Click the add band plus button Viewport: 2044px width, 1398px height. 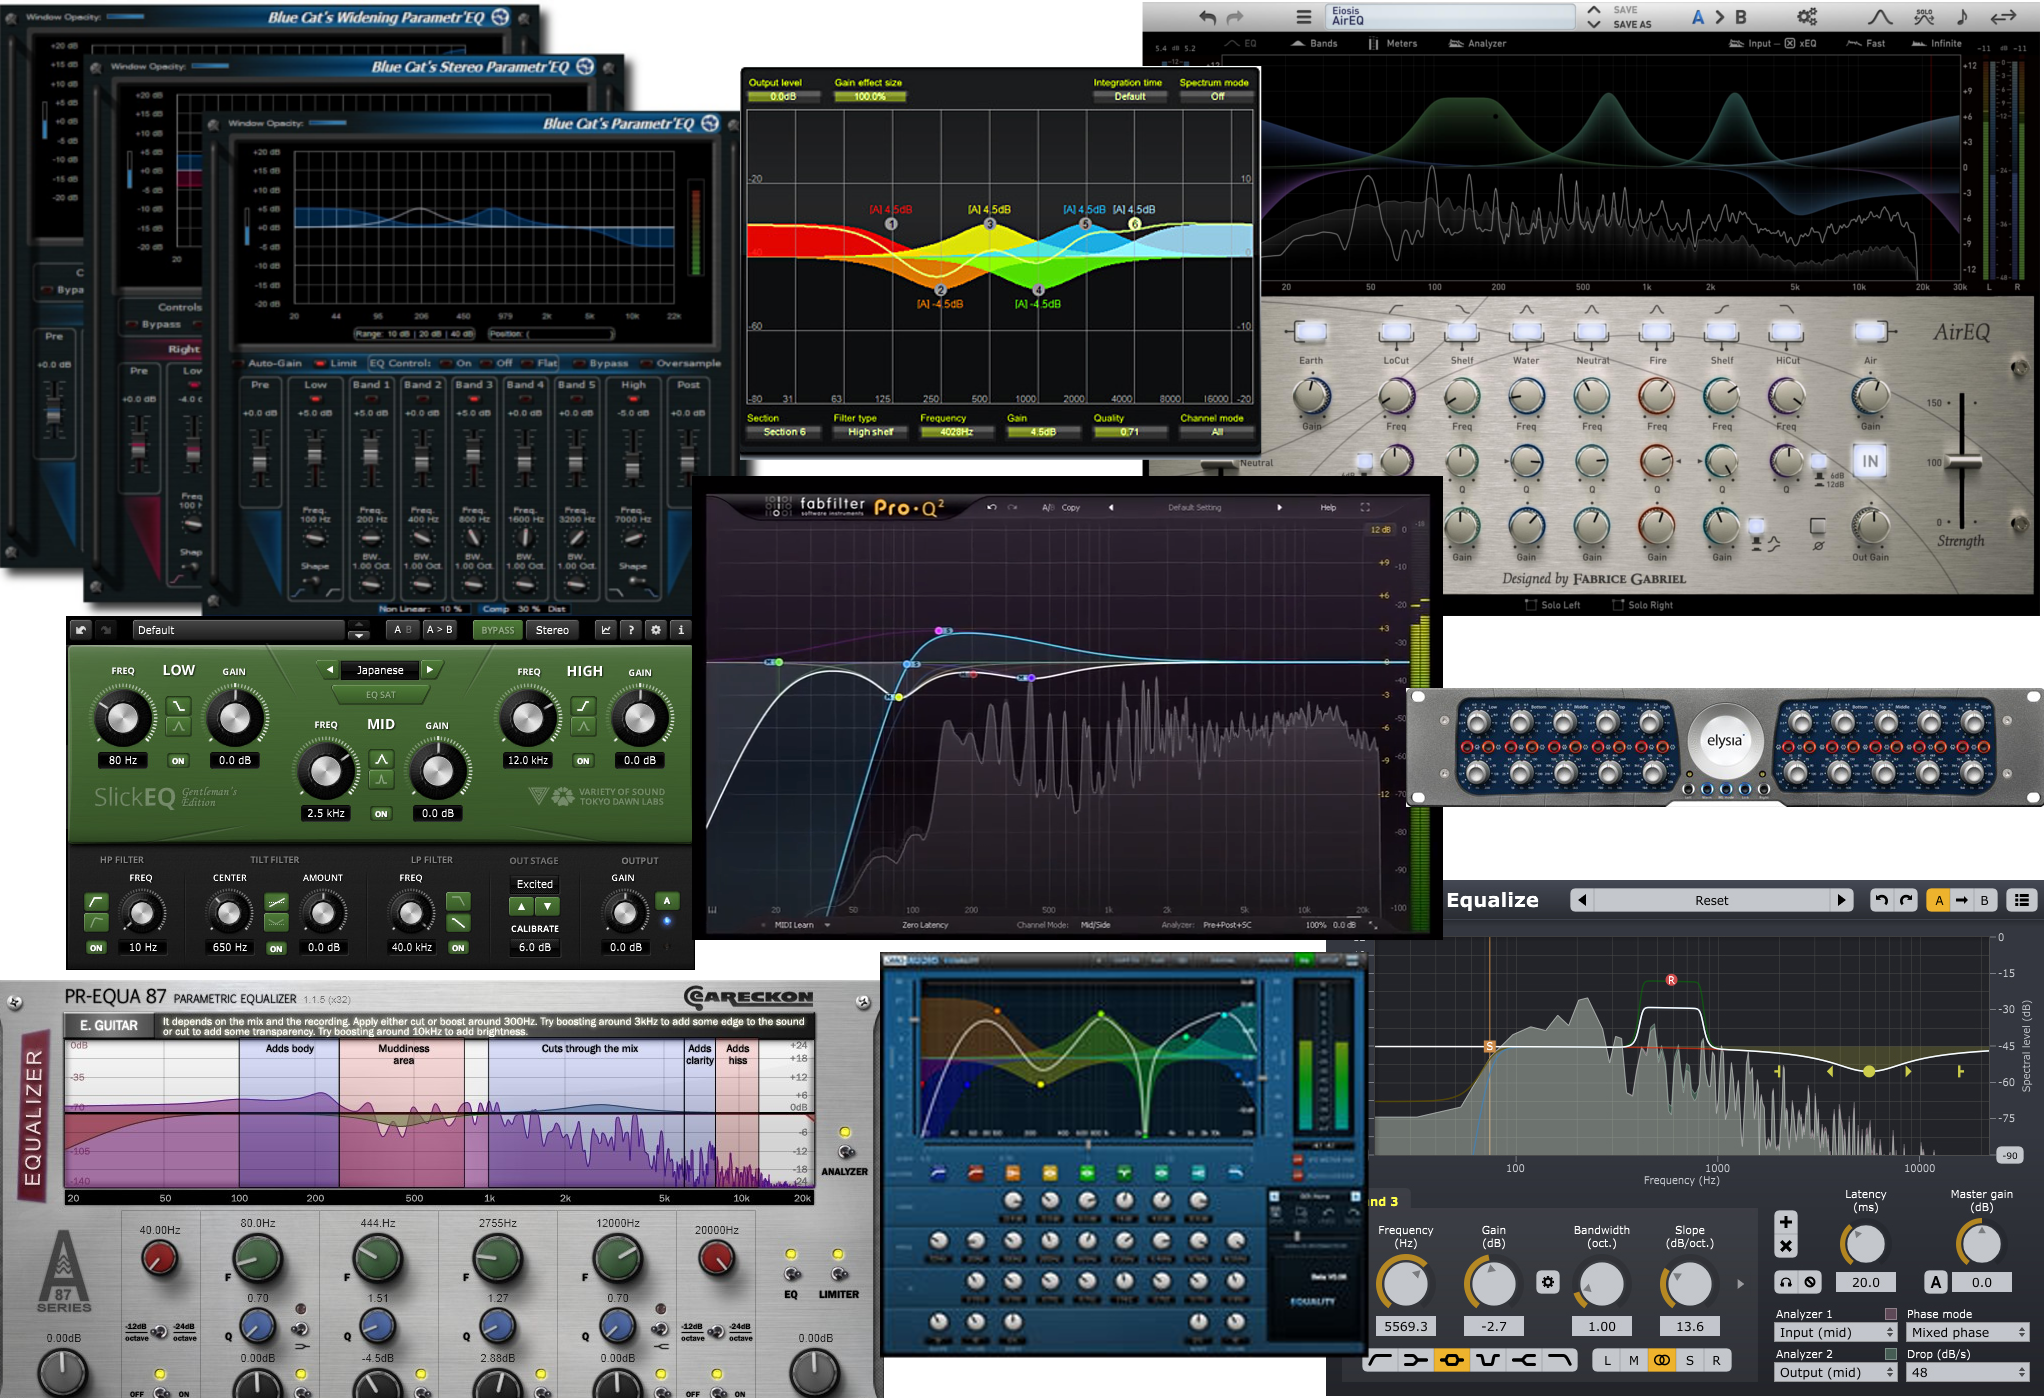point(1786,1222)
